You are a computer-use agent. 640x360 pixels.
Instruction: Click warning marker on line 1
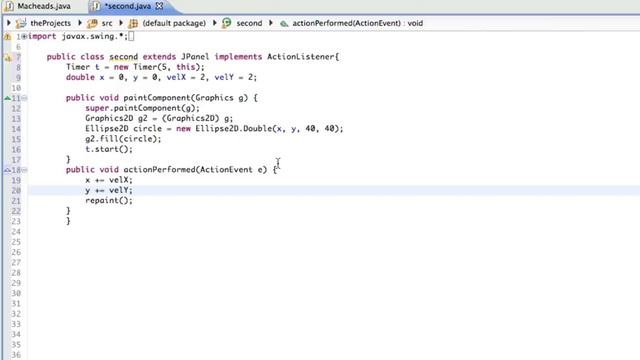(x=7, y=36)
